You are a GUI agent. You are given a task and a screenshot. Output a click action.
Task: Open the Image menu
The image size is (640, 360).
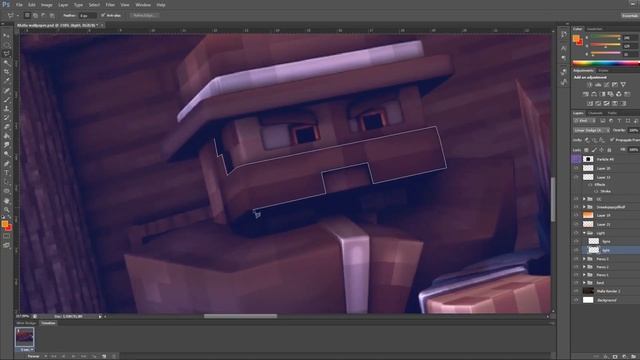pos(47,5)
